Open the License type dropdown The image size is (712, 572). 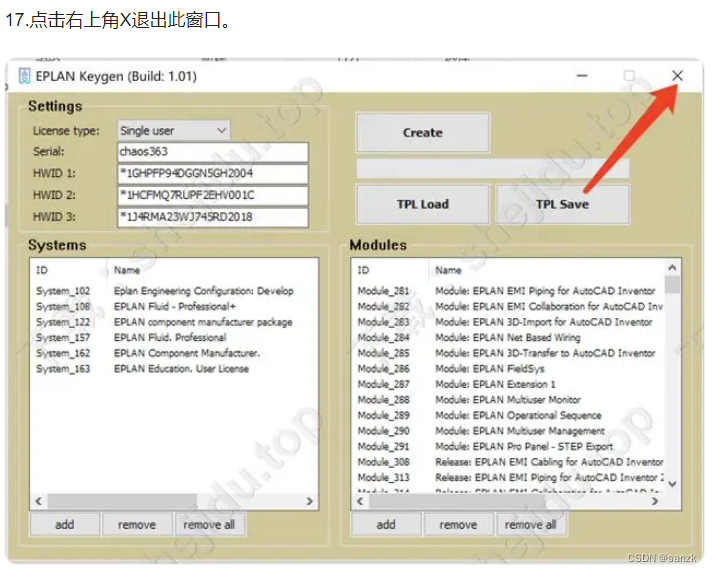(x=173, y=131)
